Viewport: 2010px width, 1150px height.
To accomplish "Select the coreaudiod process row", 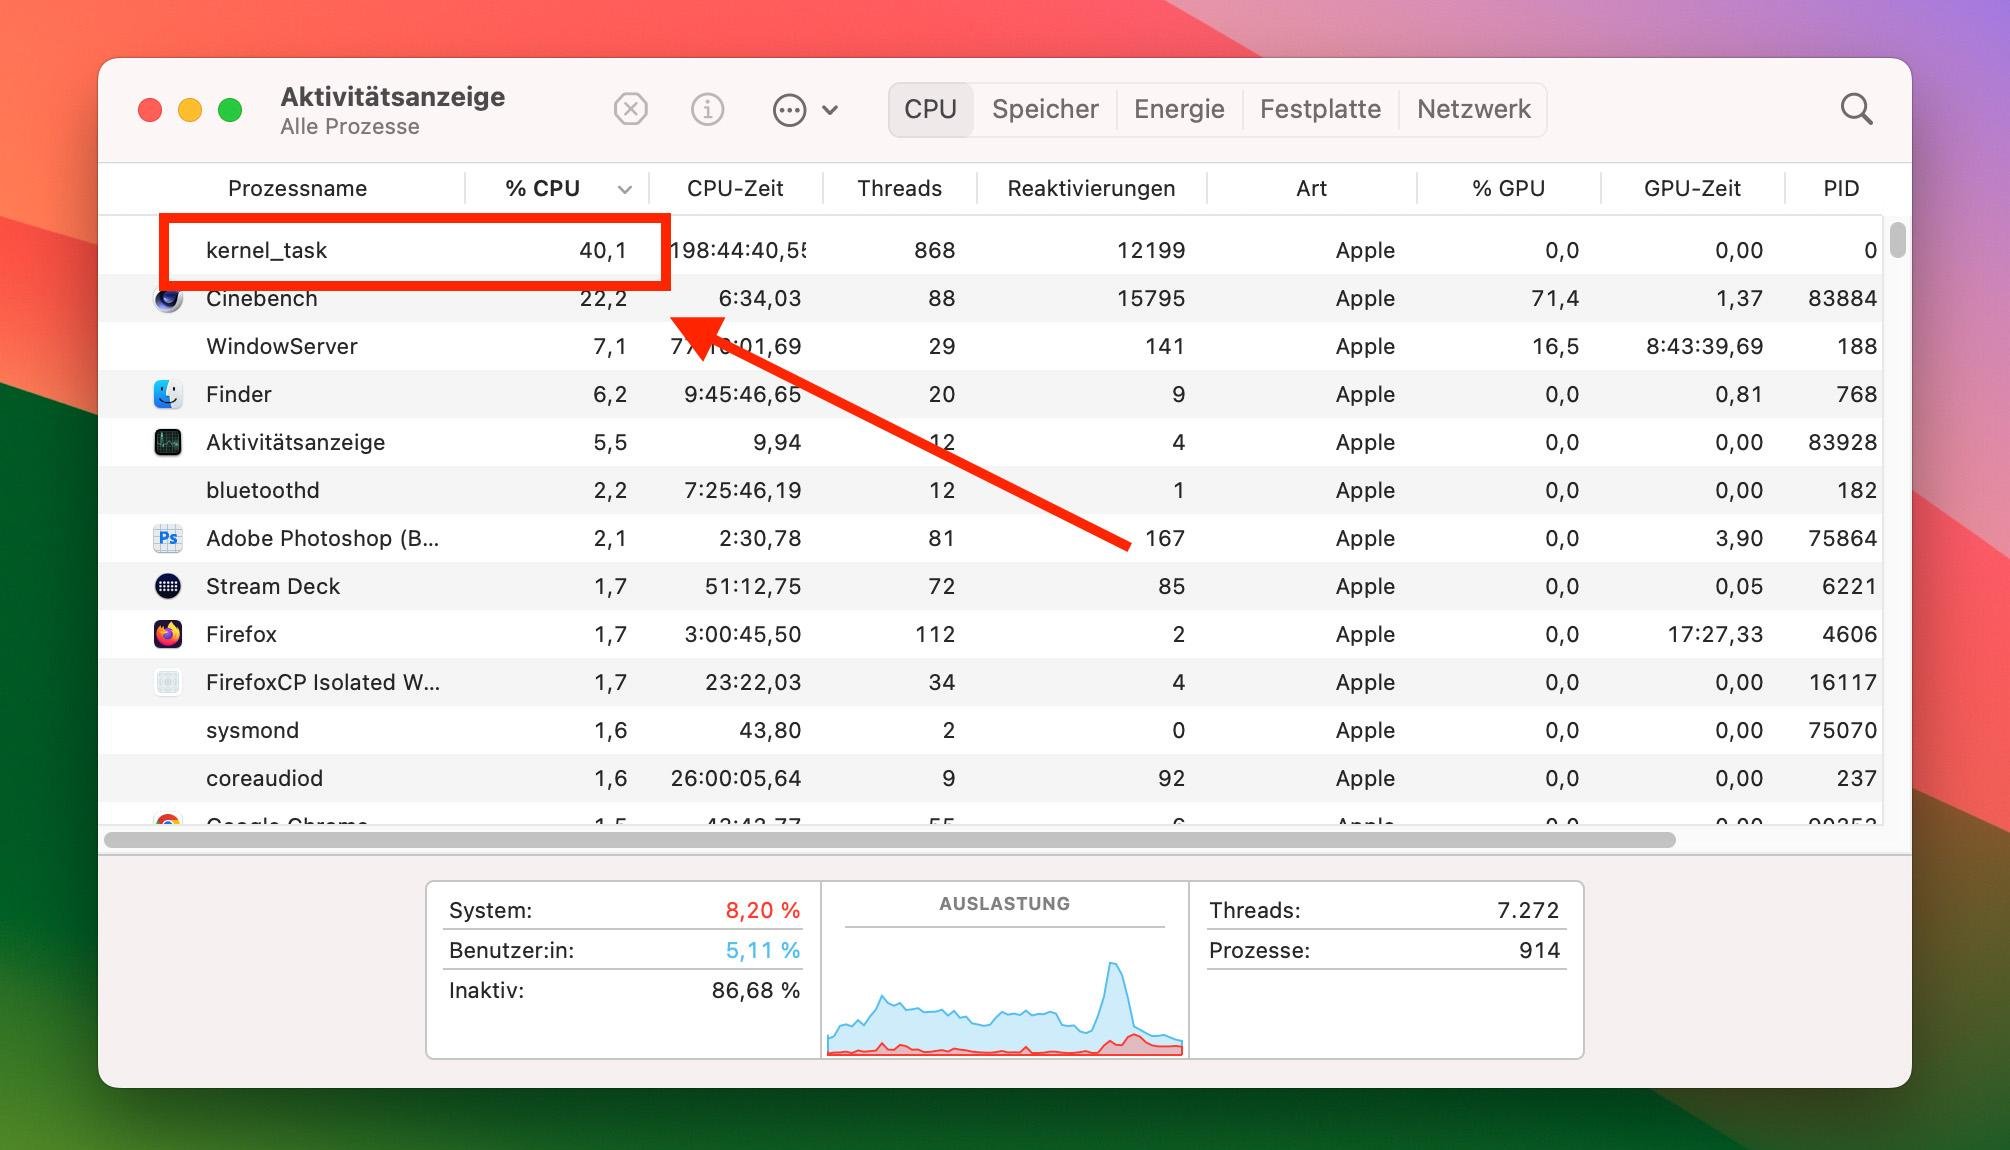I will tap(990, 778).
